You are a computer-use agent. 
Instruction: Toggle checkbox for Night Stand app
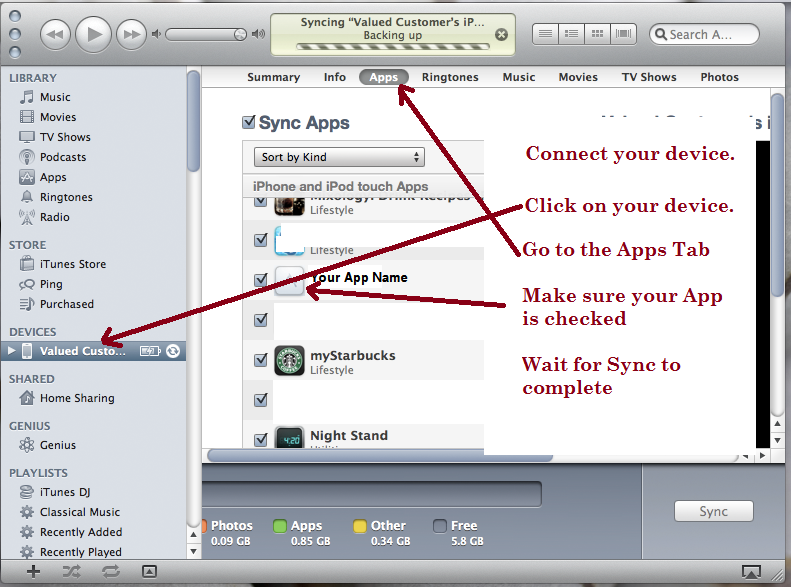pos(261,439)
